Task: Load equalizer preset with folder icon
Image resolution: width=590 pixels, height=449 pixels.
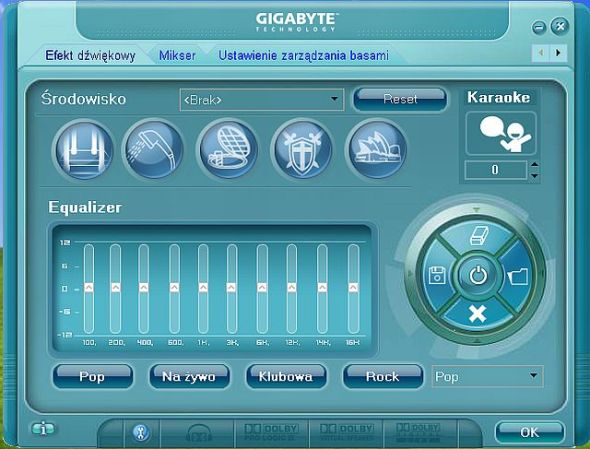Action: (519, 277)
